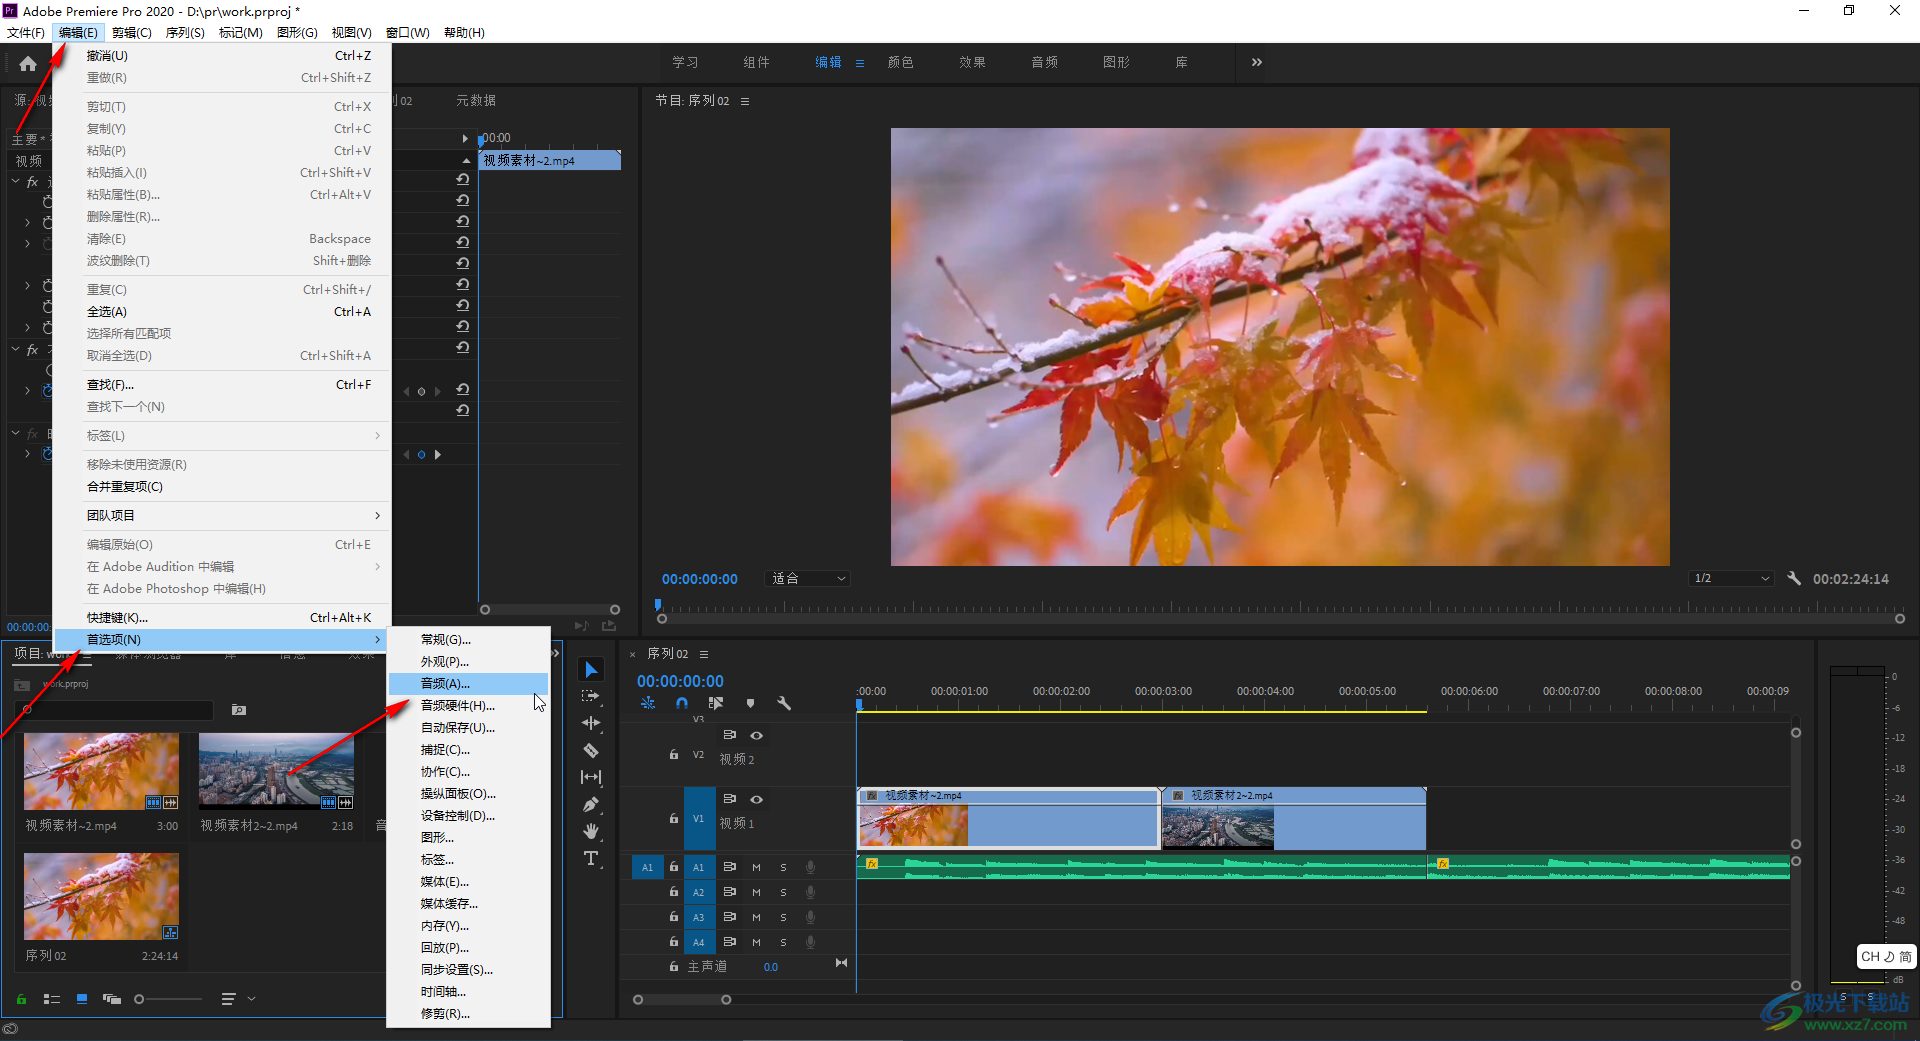
Task: Select 序列 02 thumbnail in project panel
Action: coord(101,896)
